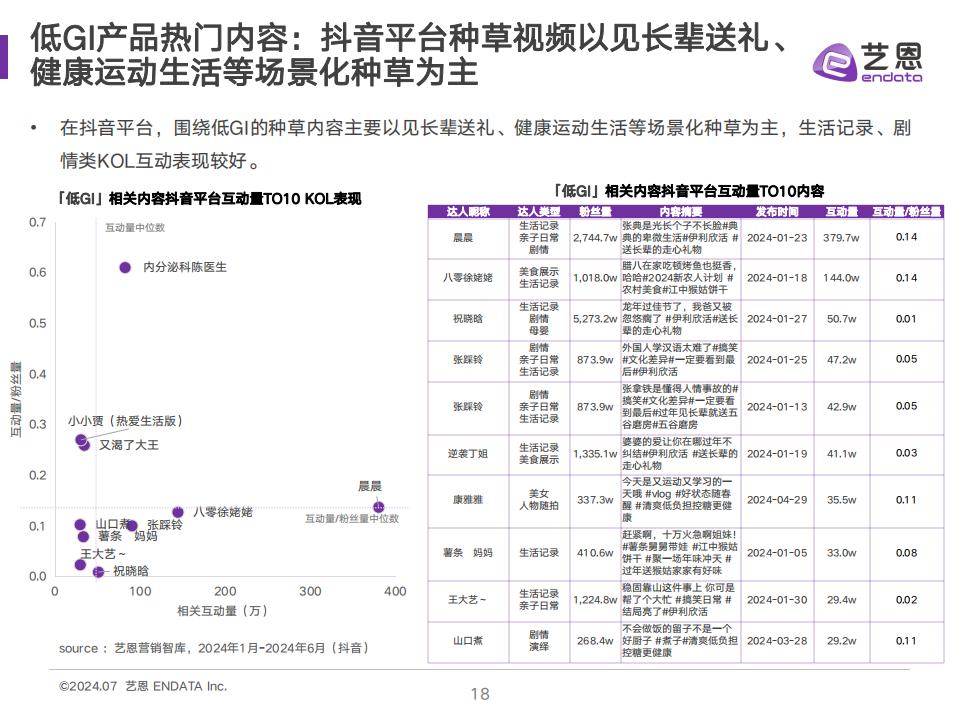The width and height of the screenshot is (960, 720).
Task: Click the 41.1w interaction value
Action: tap(841, 454)
